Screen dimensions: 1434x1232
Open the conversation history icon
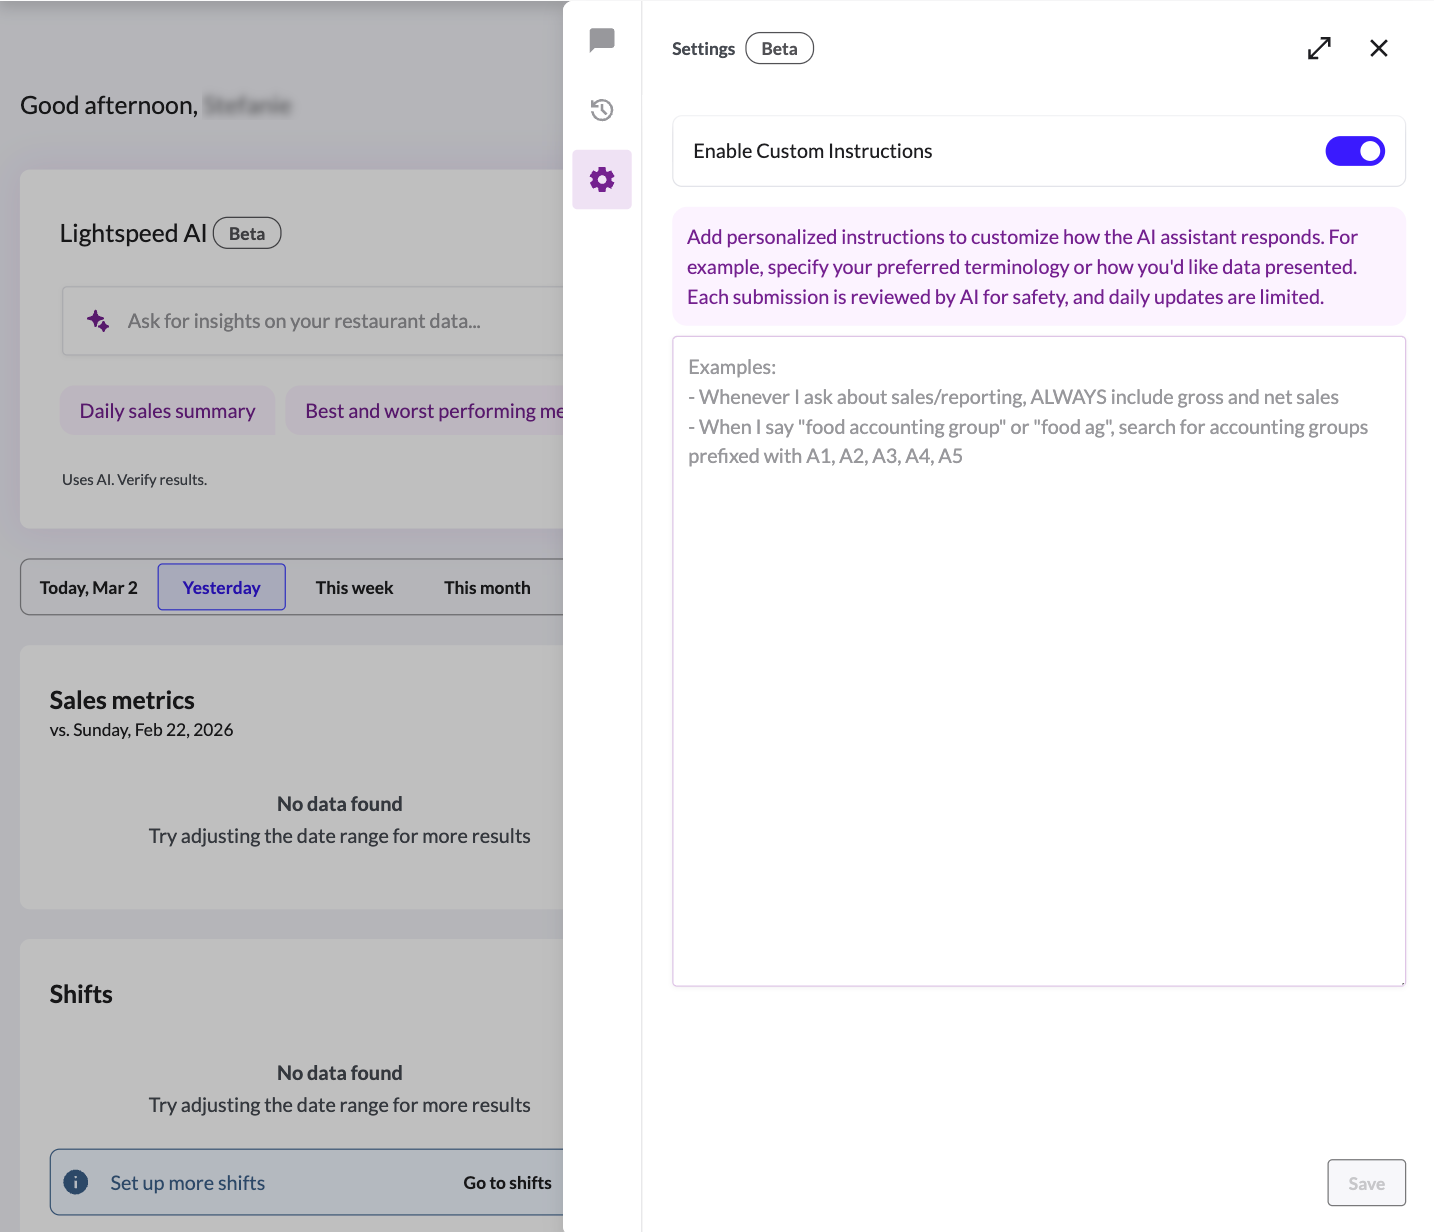coord(601,110)
